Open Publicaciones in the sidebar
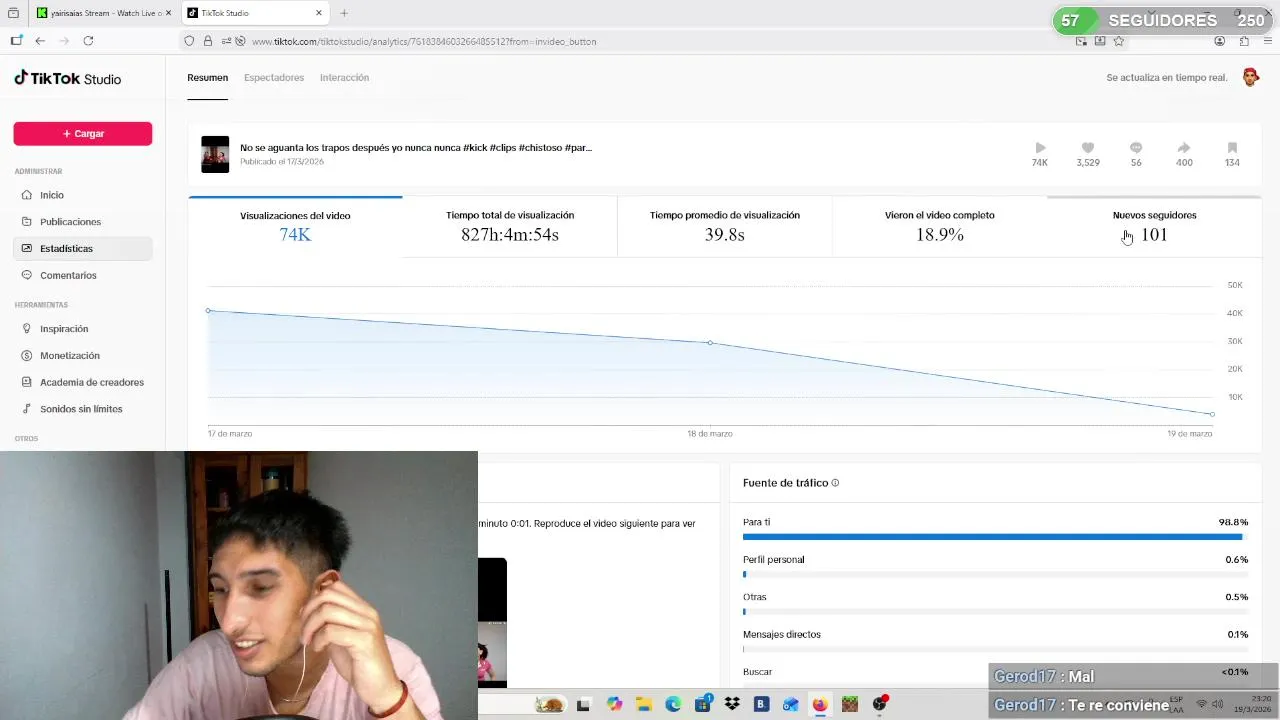Viewport: 1280px width, 720px height. point(83,222)
